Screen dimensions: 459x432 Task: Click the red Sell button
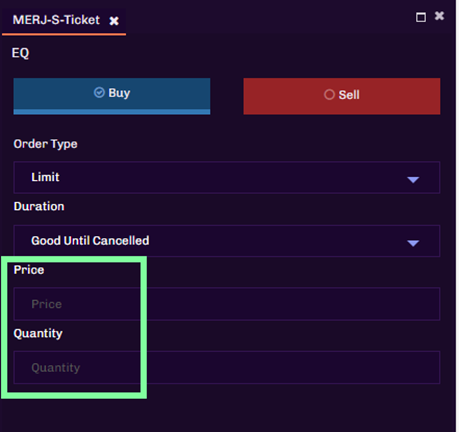point(342,96)
